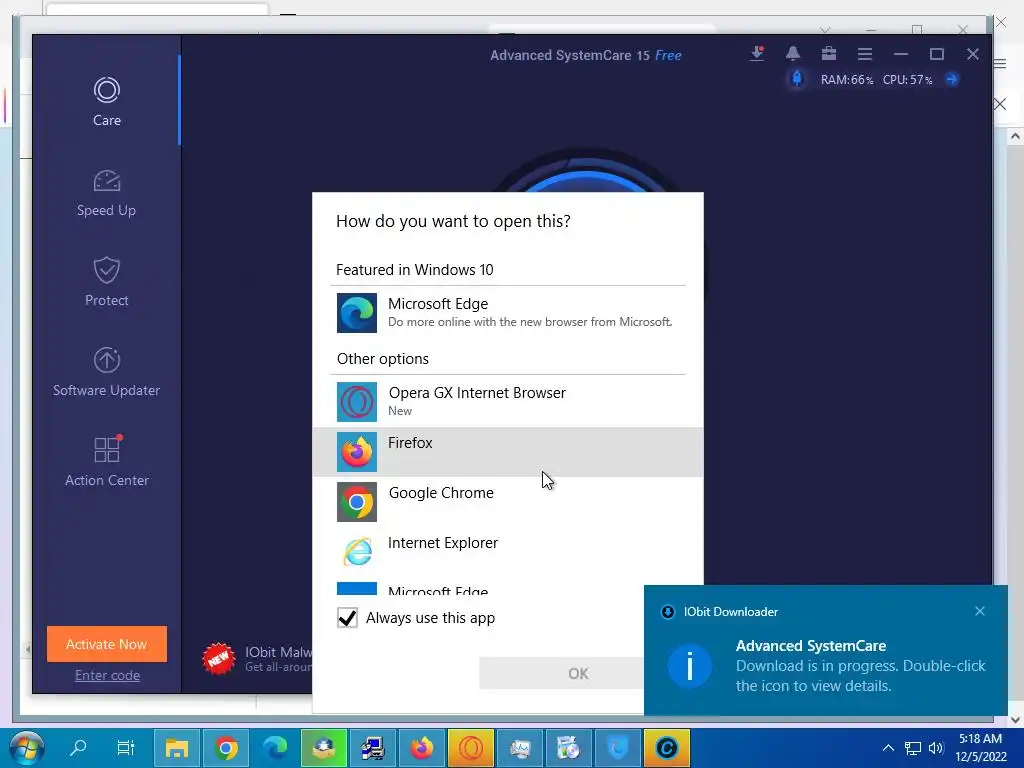The width and height of the screenshot is (1024, 768).
Task: Click the blue shield taskbar icon
Action: (x=618, y=748)
